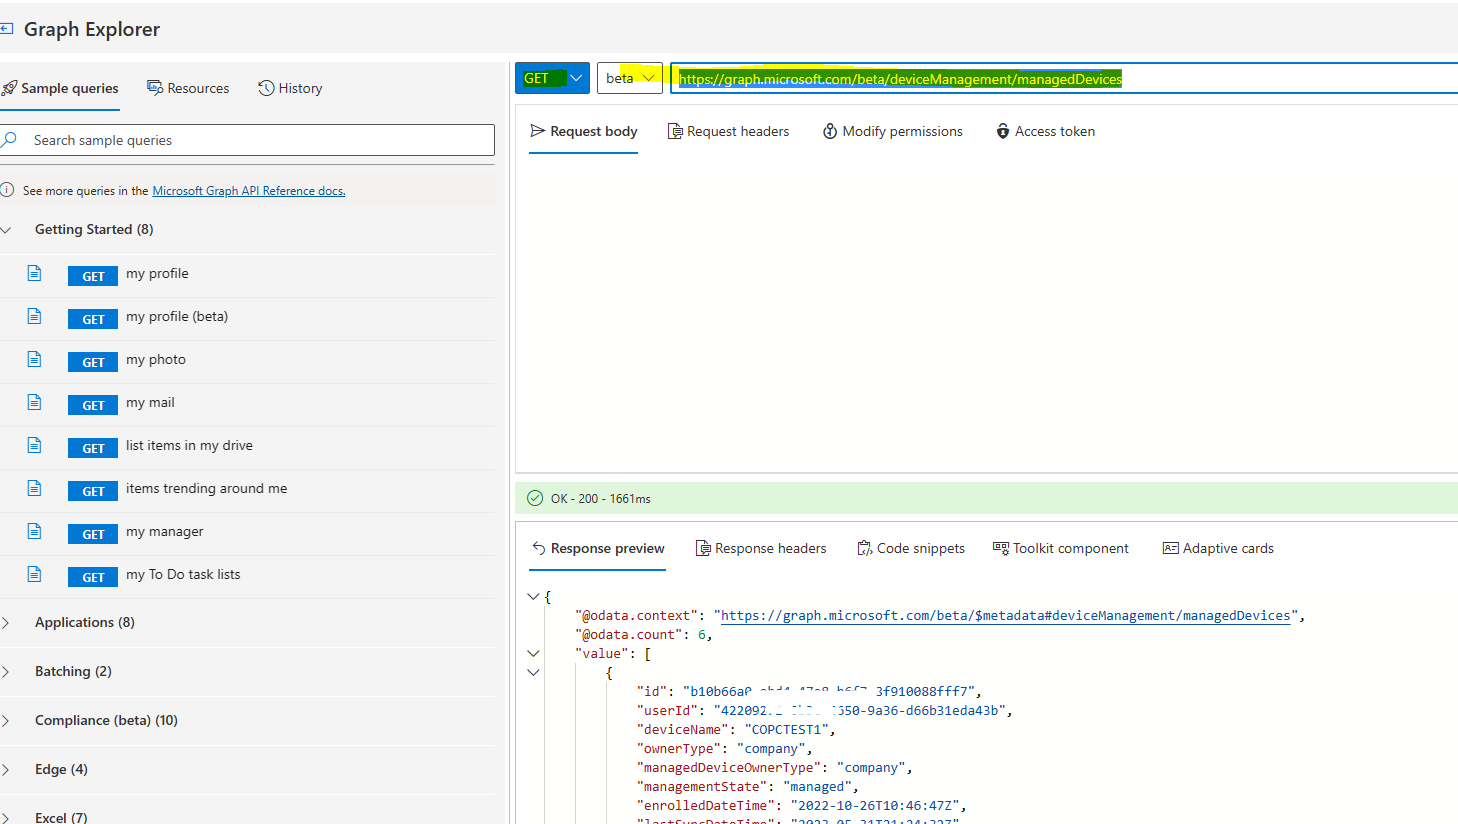
Task: Click the collapse sidebar icon beside Graph Explorer
Action: (x=6, y=29)
